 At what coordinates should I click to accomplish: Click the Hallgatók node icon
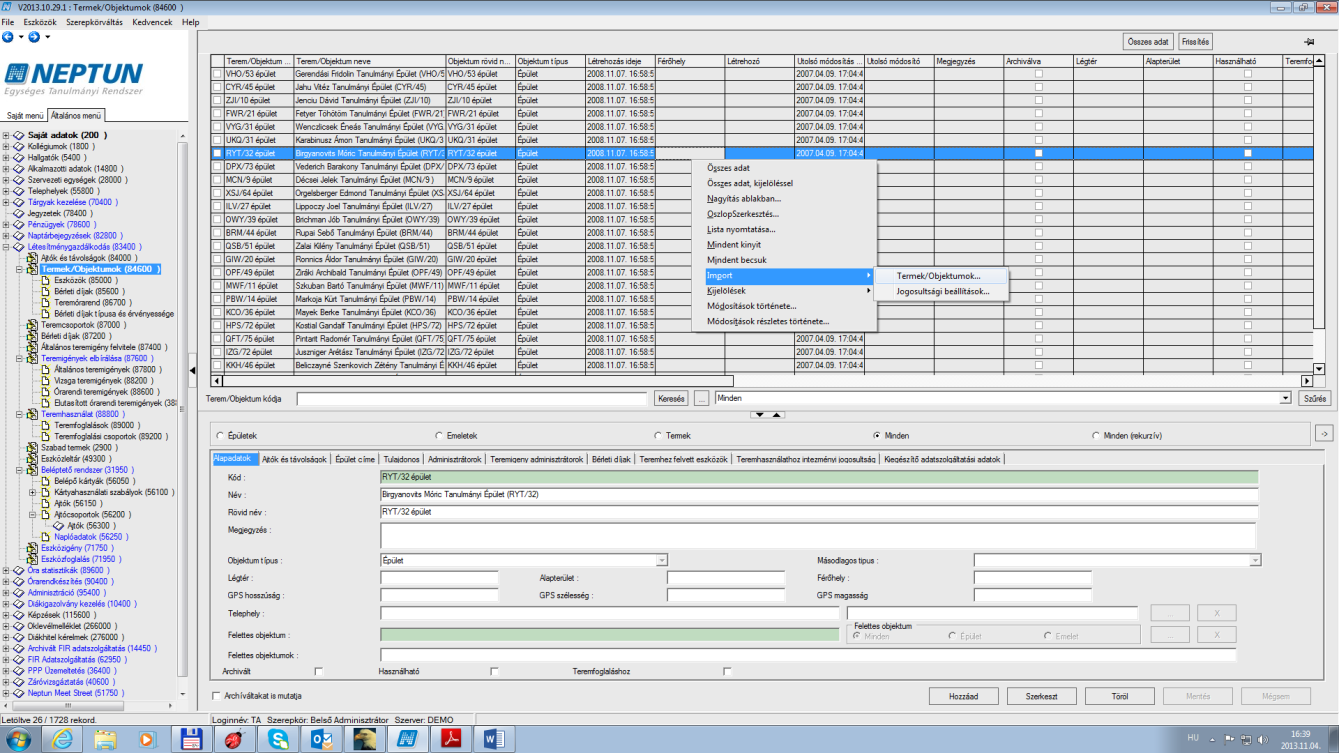pyautogui.click(x=19, y=158)
